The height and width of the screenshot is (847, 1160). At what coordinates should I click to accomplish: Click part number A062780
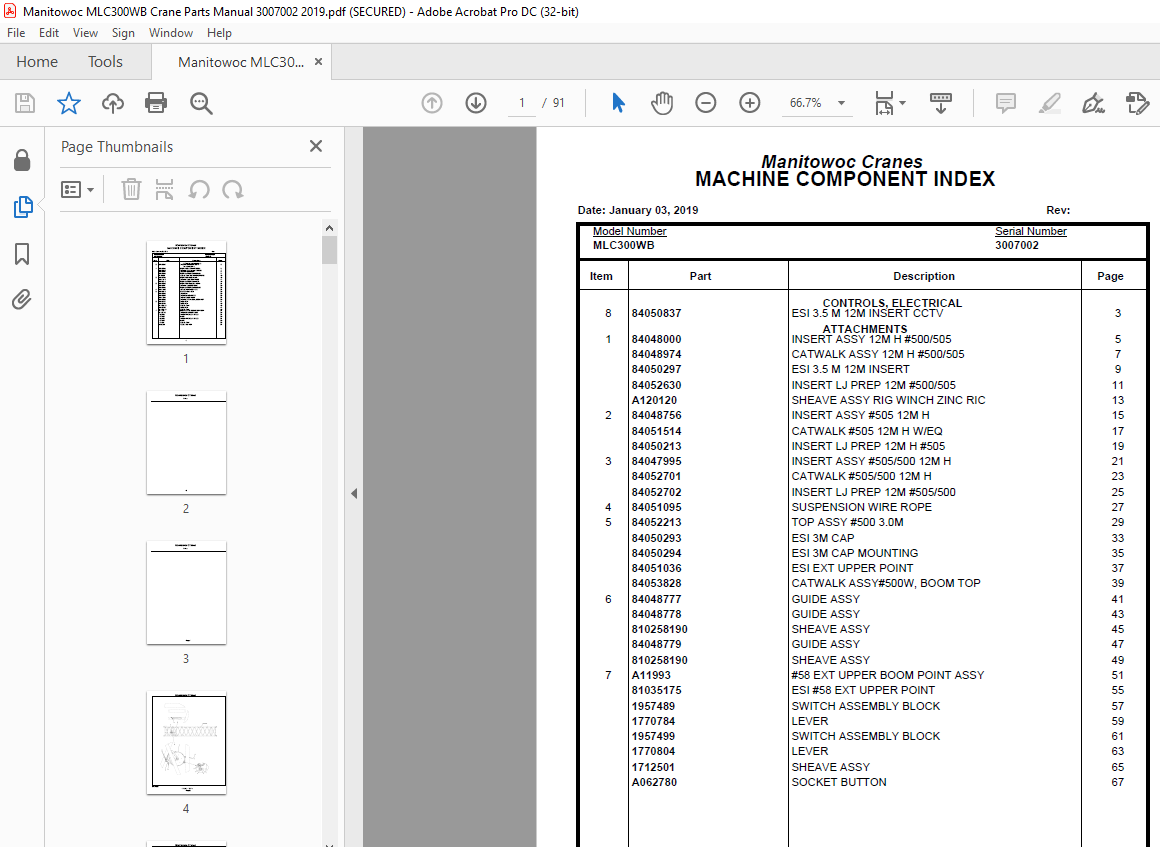[x=654, y=782]
